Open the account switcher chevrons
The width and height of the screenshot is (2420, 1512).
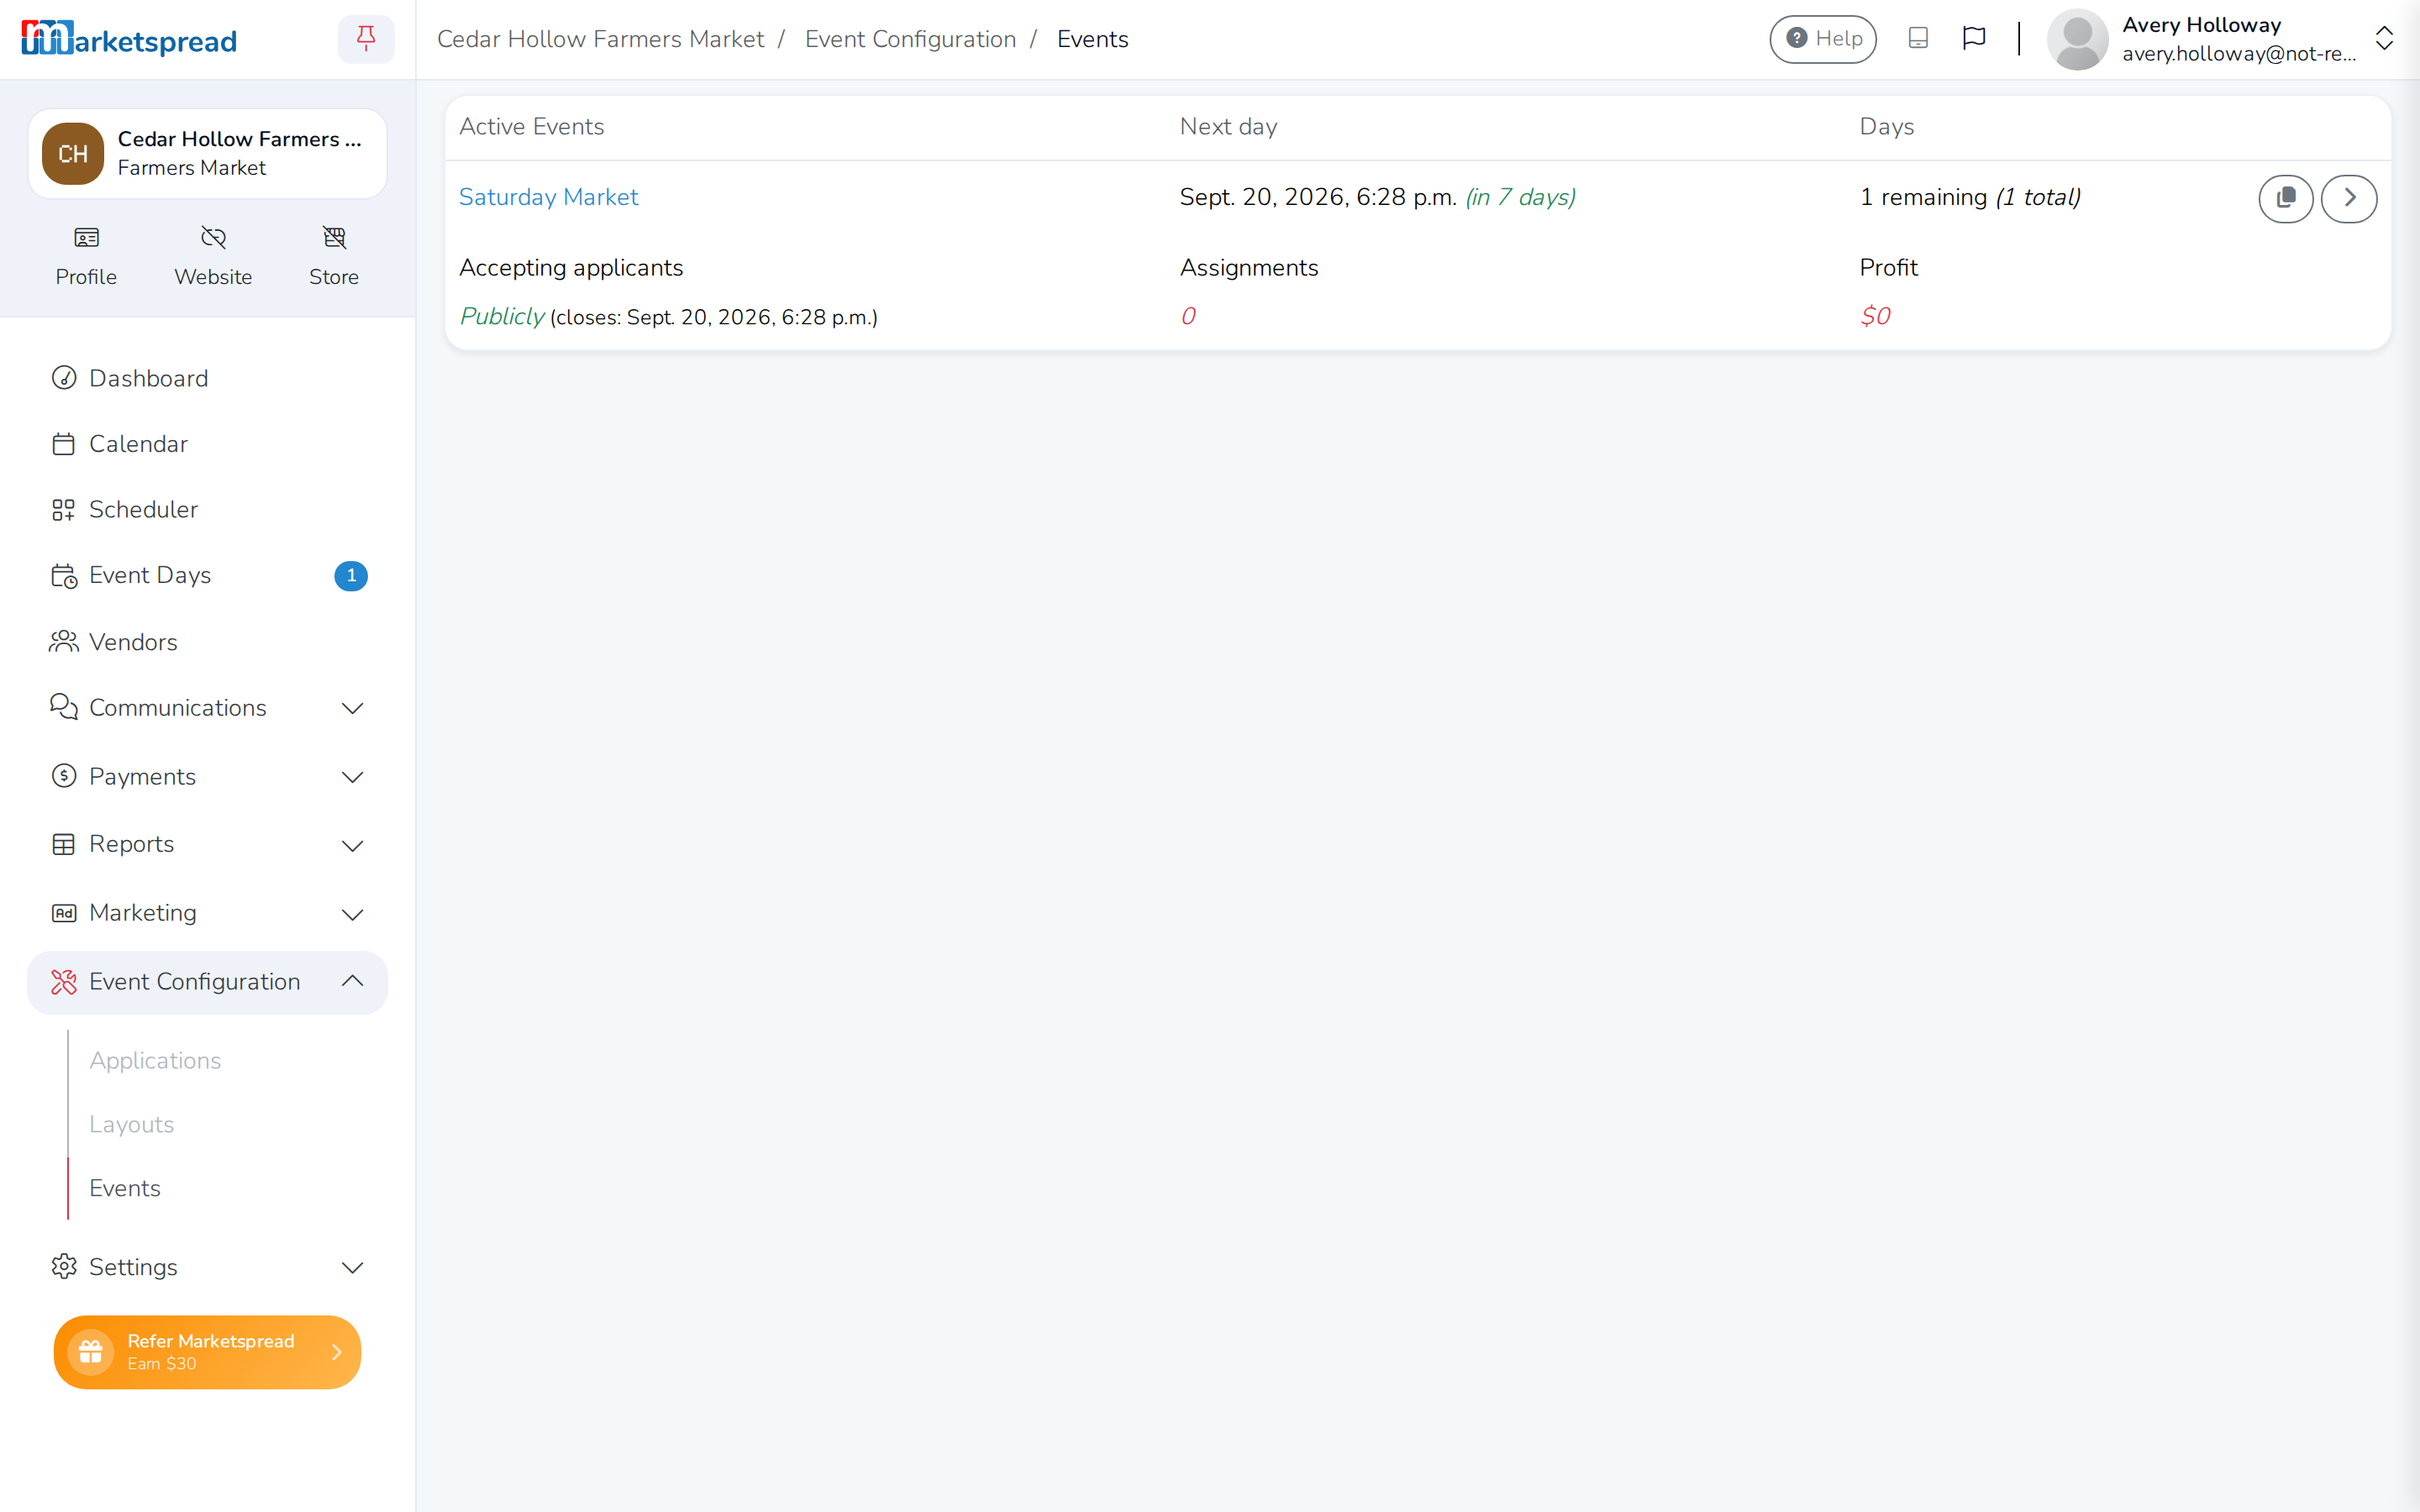2384,39
